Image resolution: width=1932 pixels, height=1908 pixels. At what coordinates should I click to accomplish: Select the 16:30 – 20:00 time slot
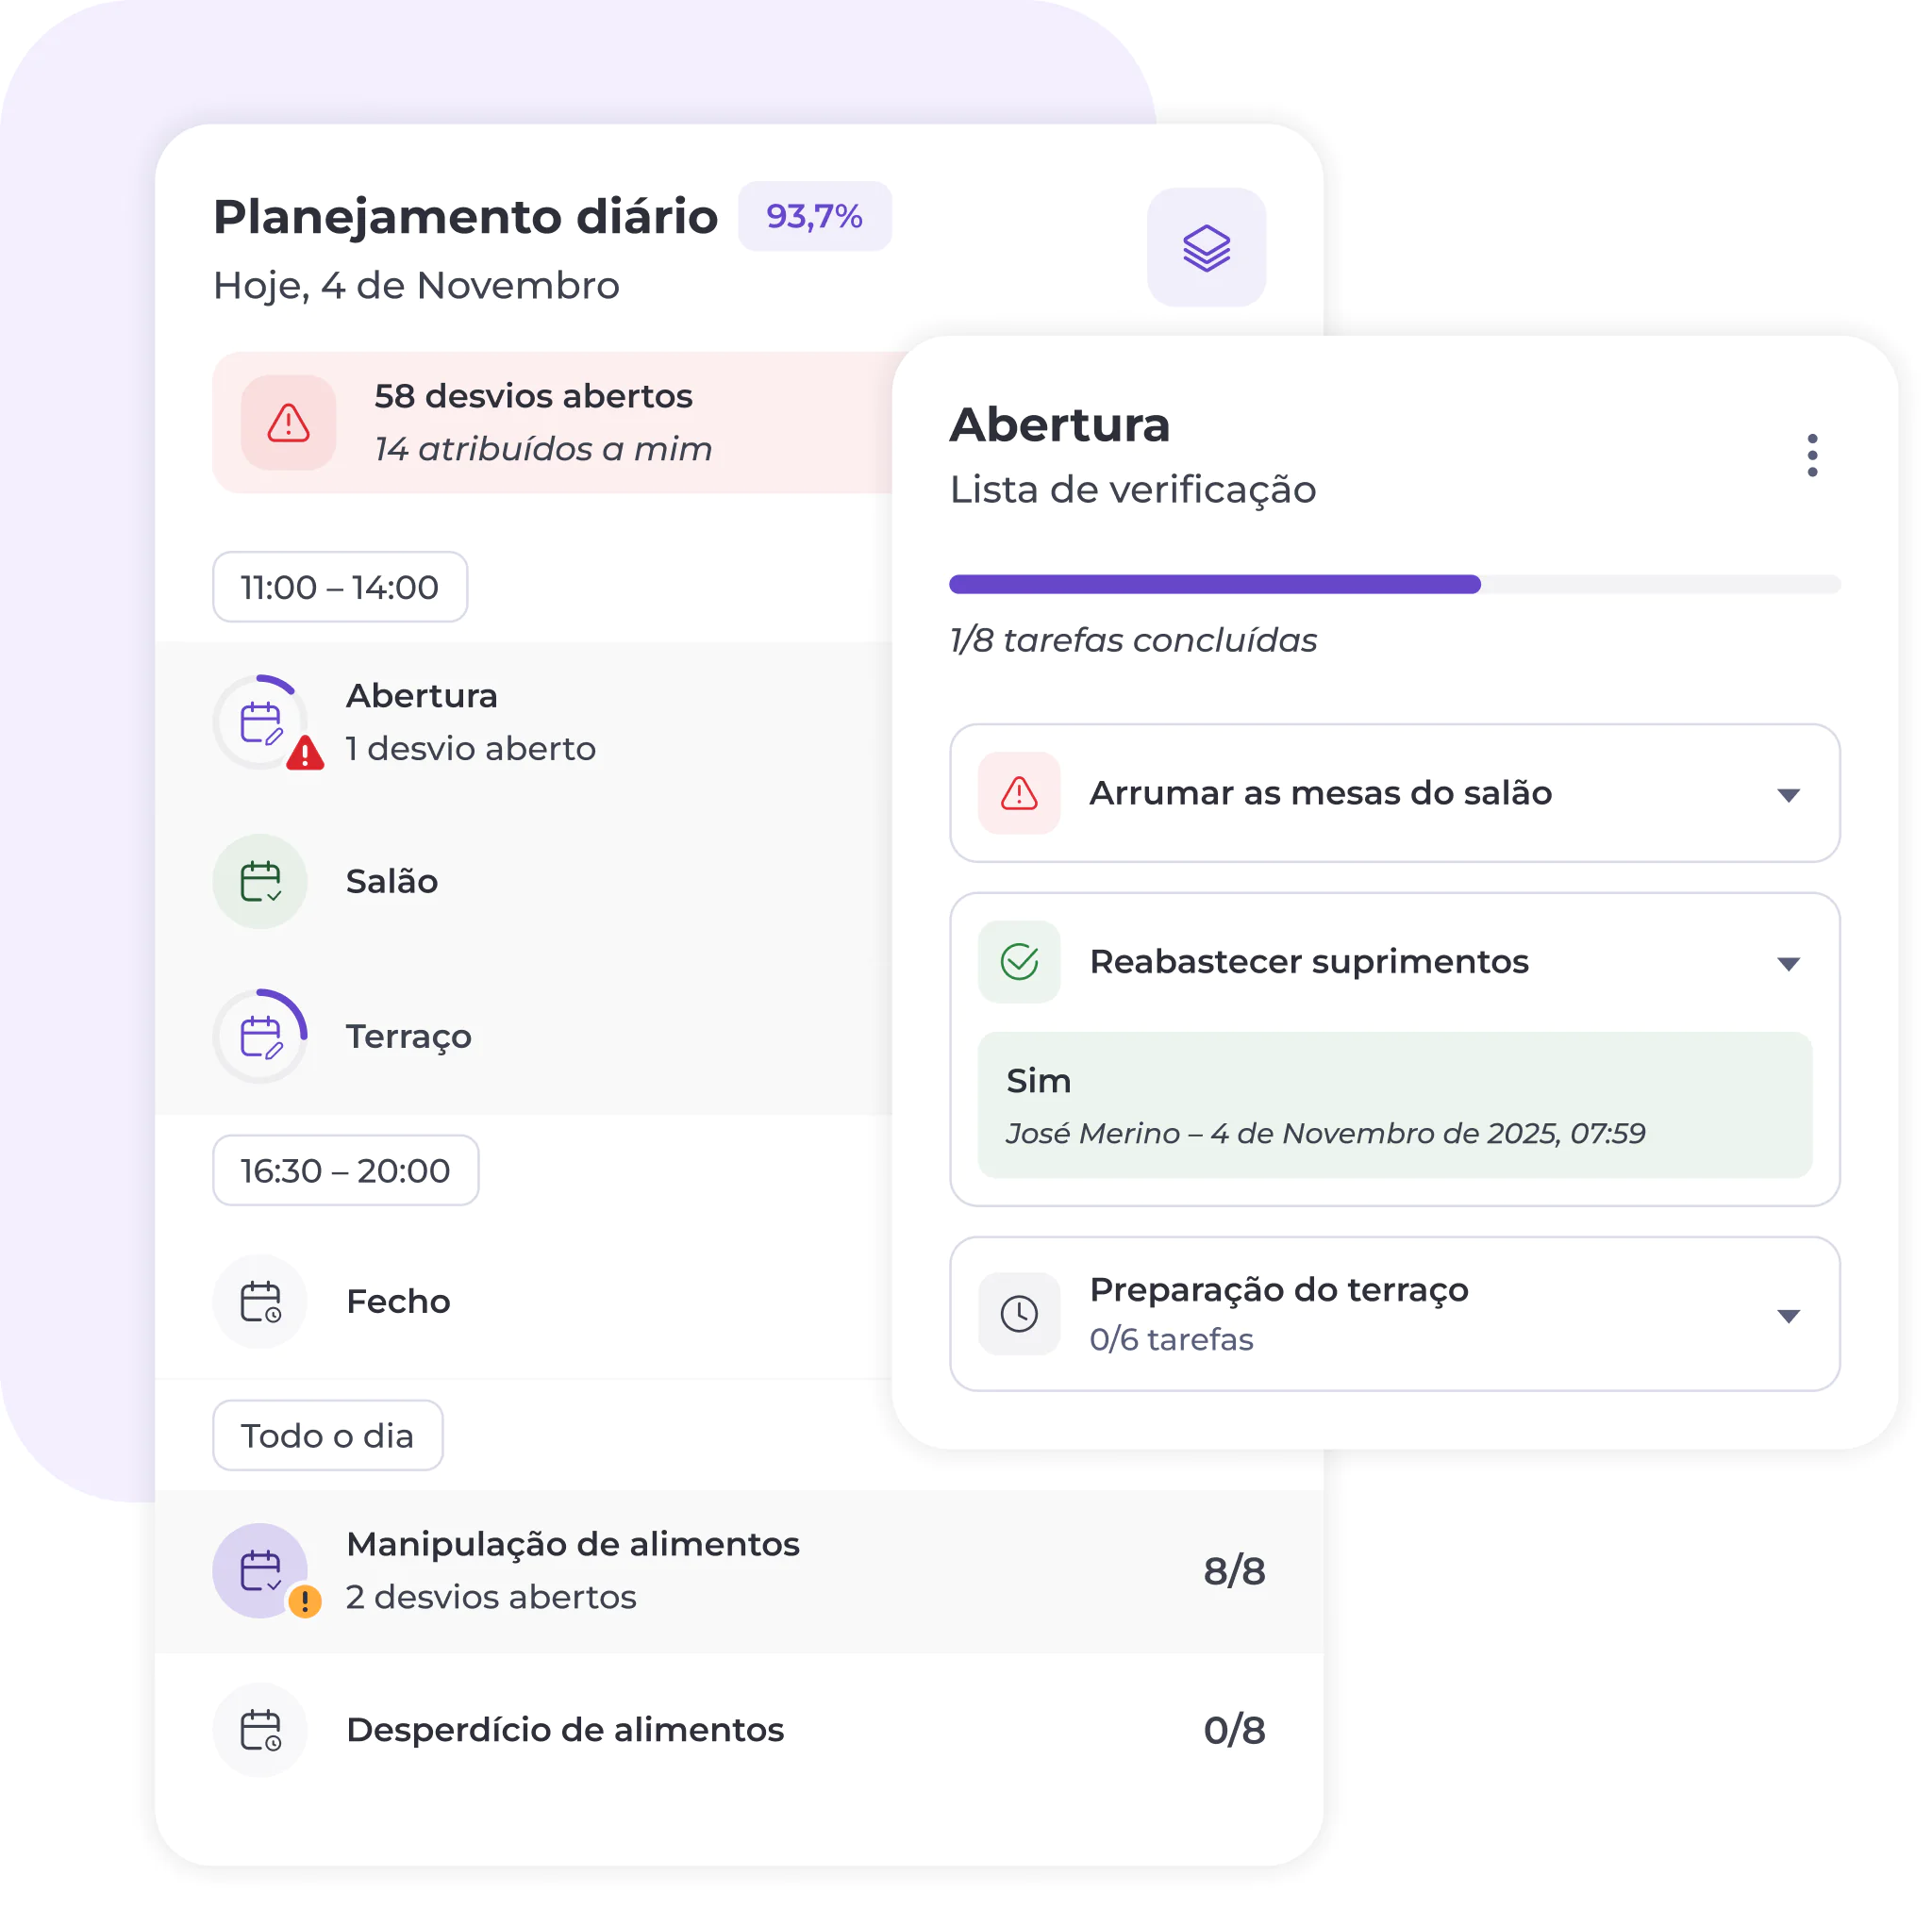coord(345,1170)
